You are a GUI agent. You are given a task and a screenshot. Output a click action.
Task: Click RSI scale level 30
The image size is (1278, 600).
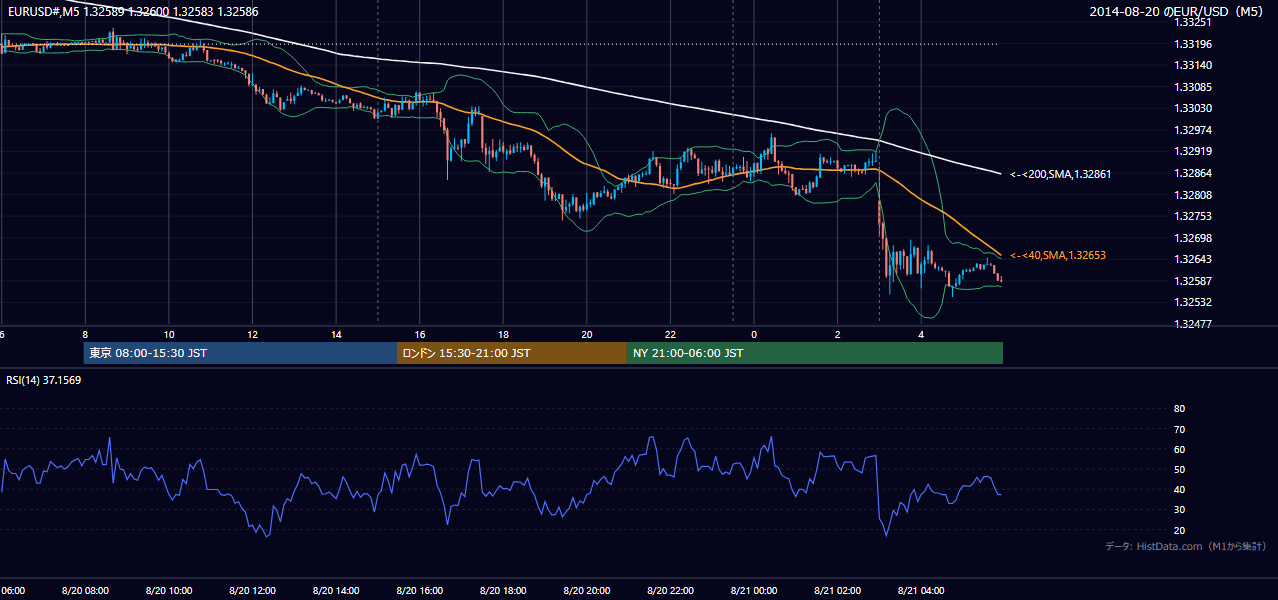[1179, 510]
